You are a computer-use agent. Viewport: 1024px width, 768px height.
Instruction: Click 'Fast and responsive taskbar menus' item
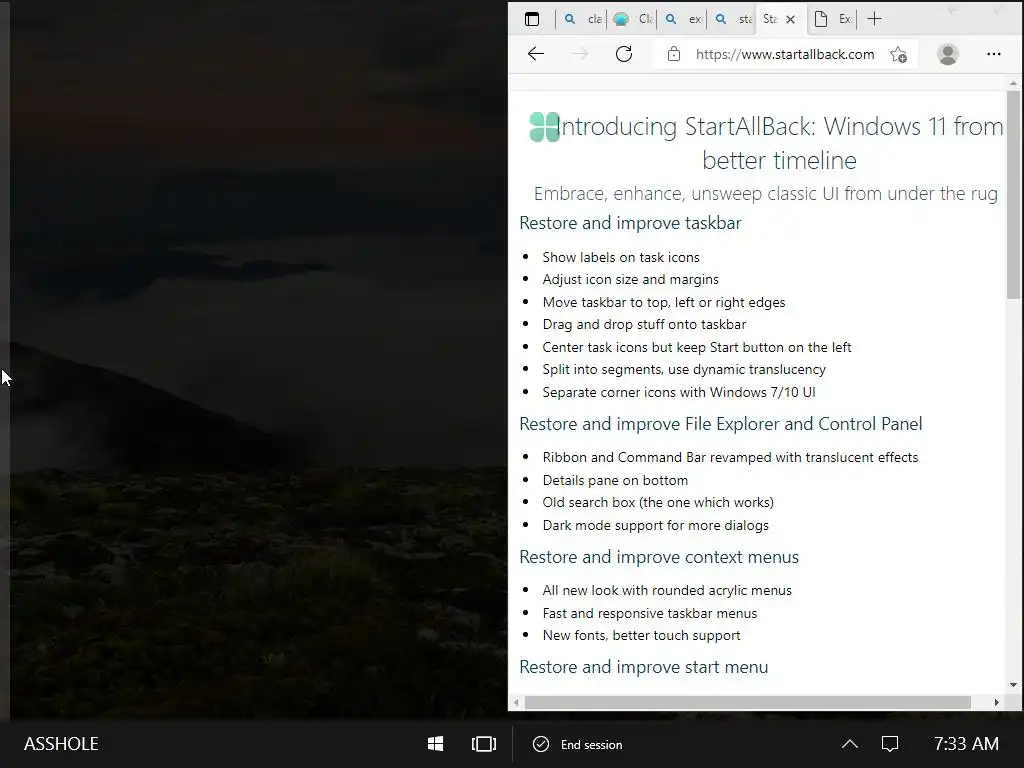point(650,613)
